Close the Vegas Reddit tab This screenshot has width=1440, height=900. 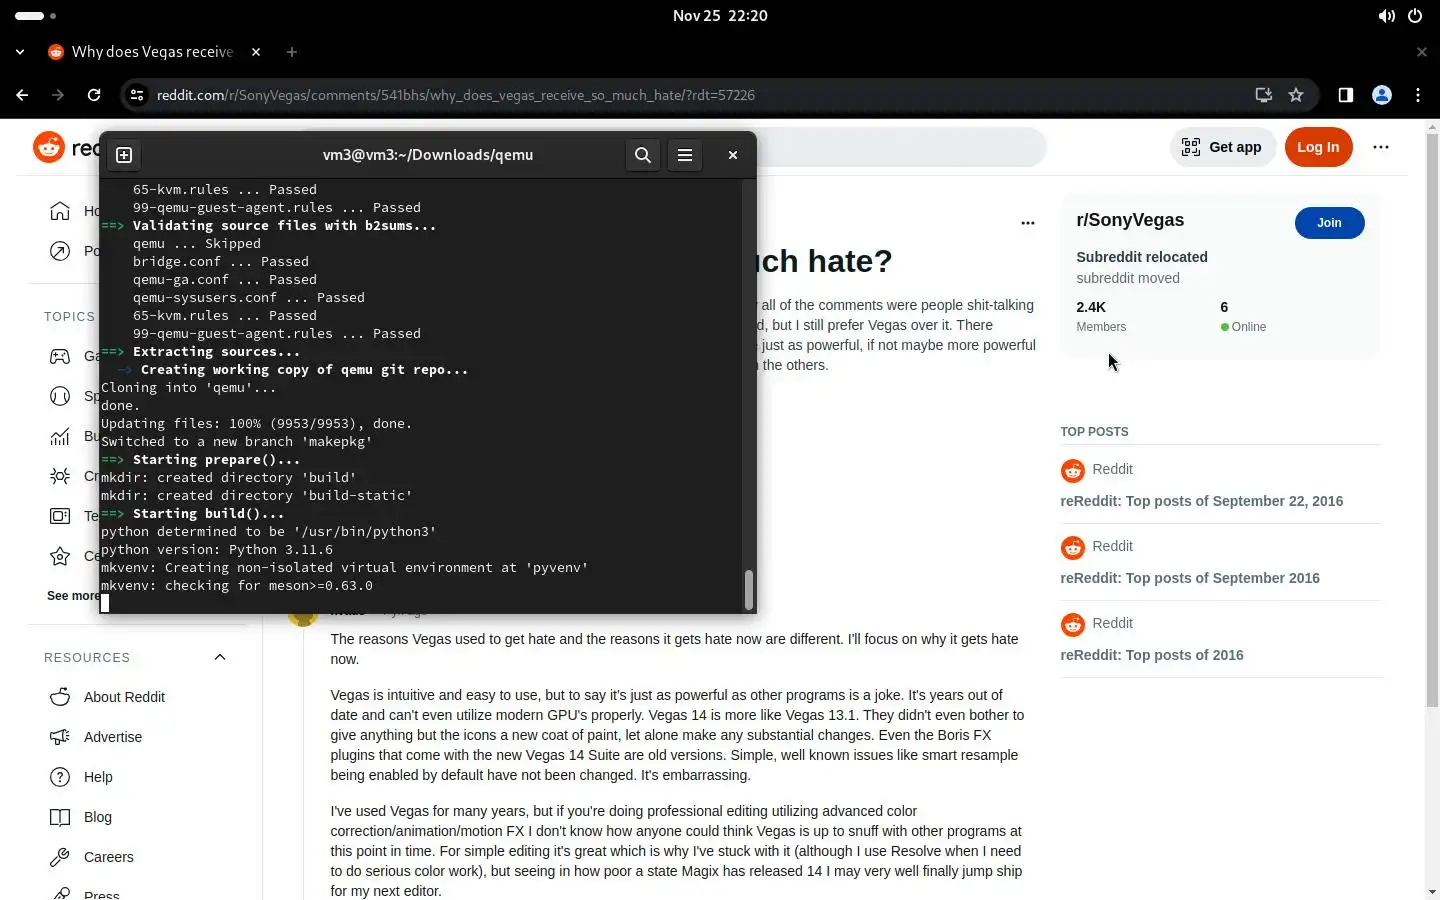(x=256, y=52)
